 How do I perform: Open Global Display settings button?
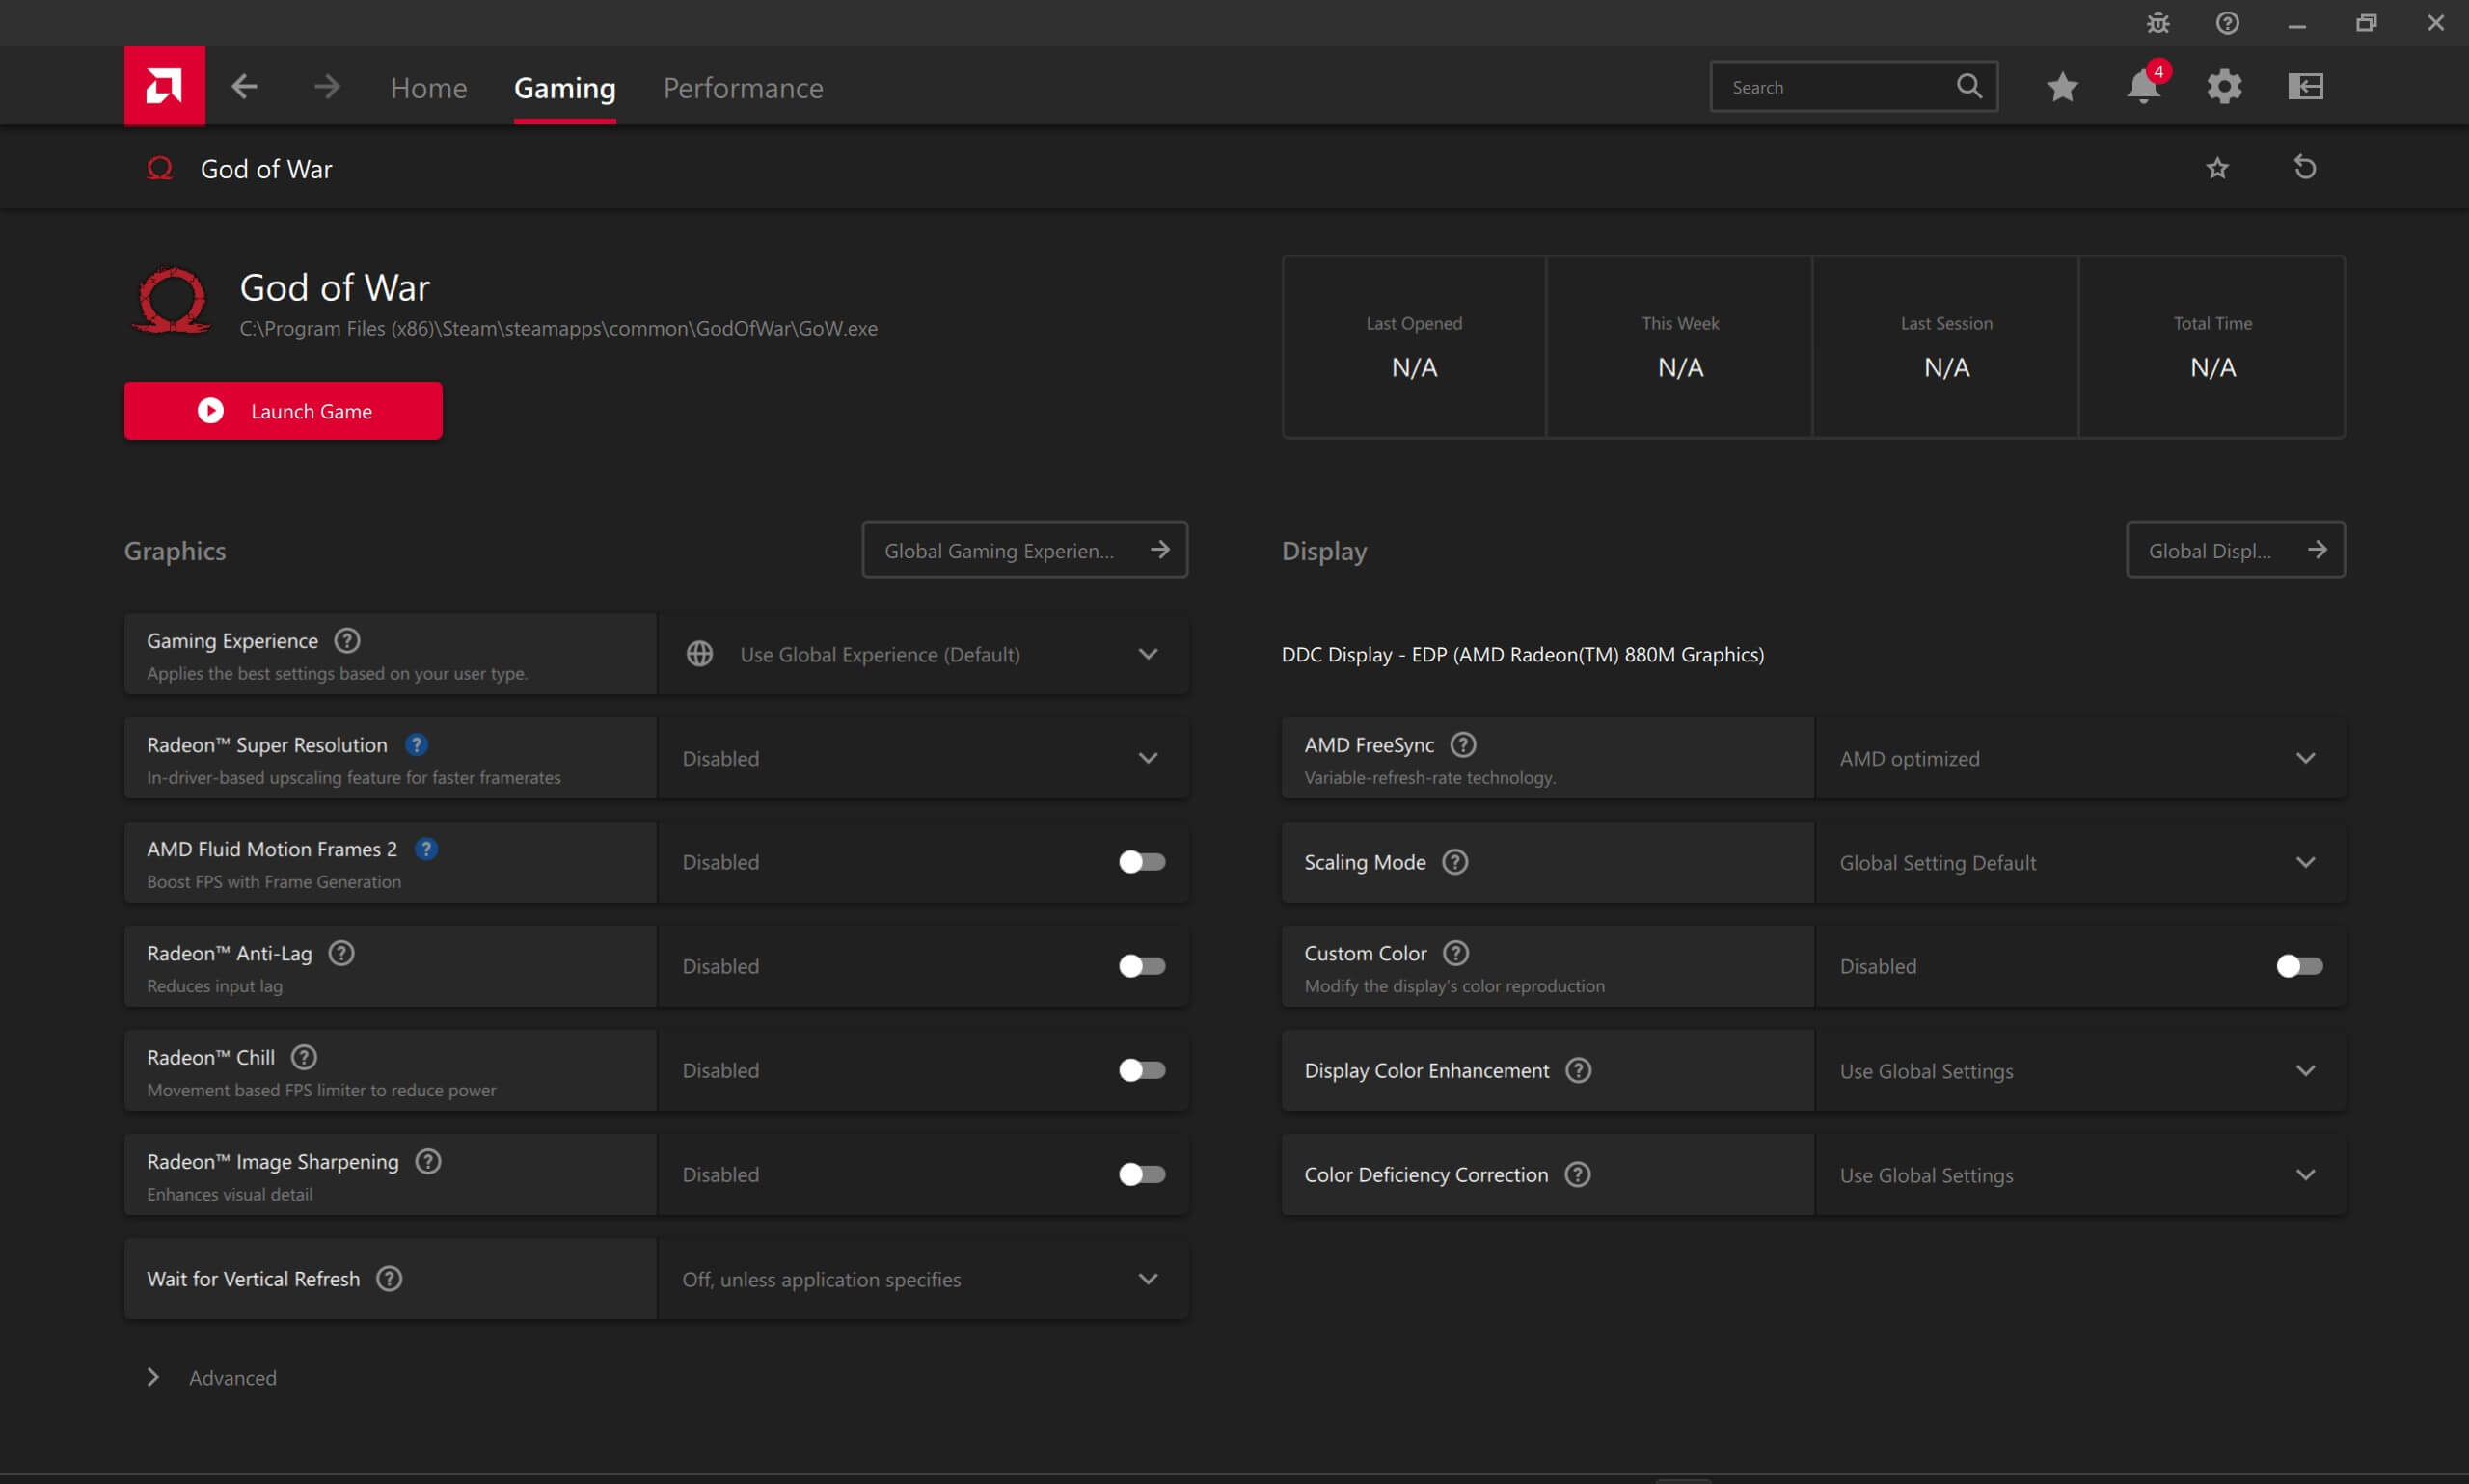pyautogui.click(x=2235, y=549)
